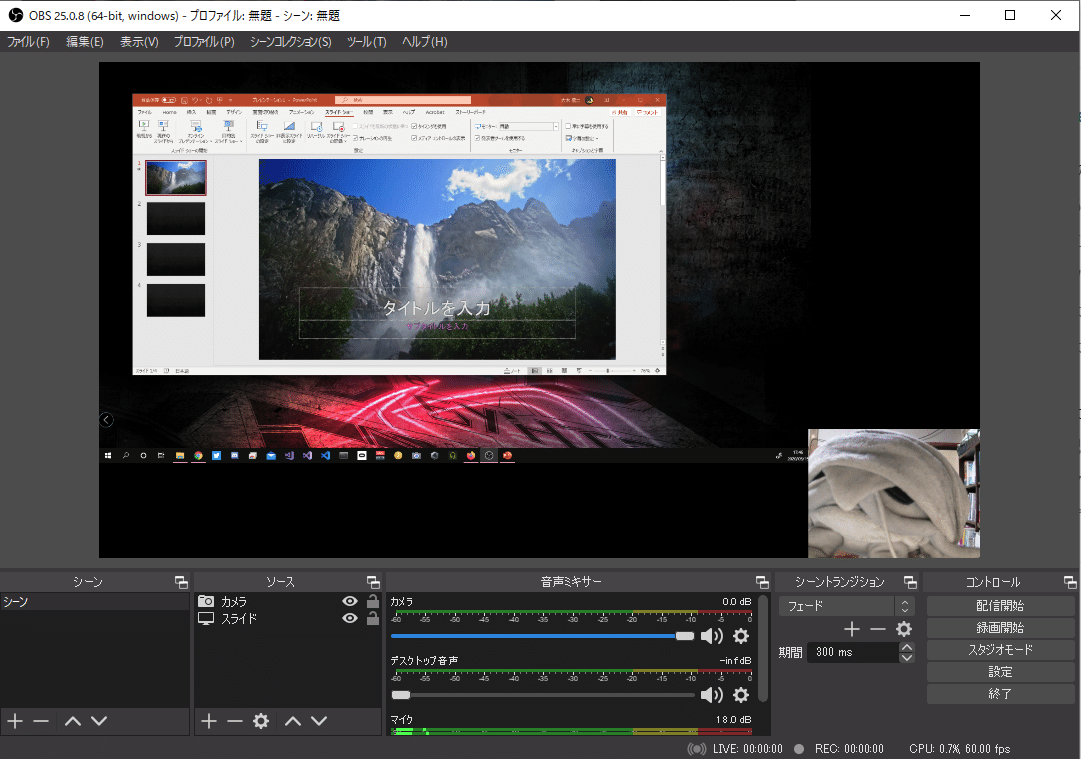This screenshot has width=1081, height=759.
Task: Add a new scene with plus icon
Action: (x=15, y=721)
